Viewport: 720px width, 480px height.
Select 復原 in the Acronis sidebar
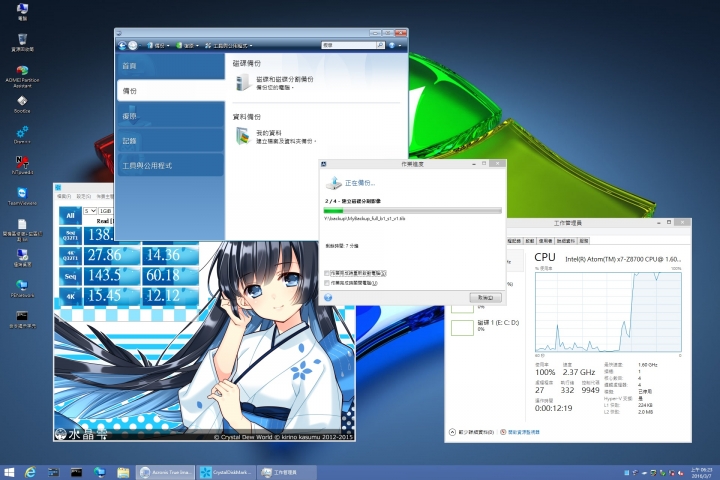(170, 116)
